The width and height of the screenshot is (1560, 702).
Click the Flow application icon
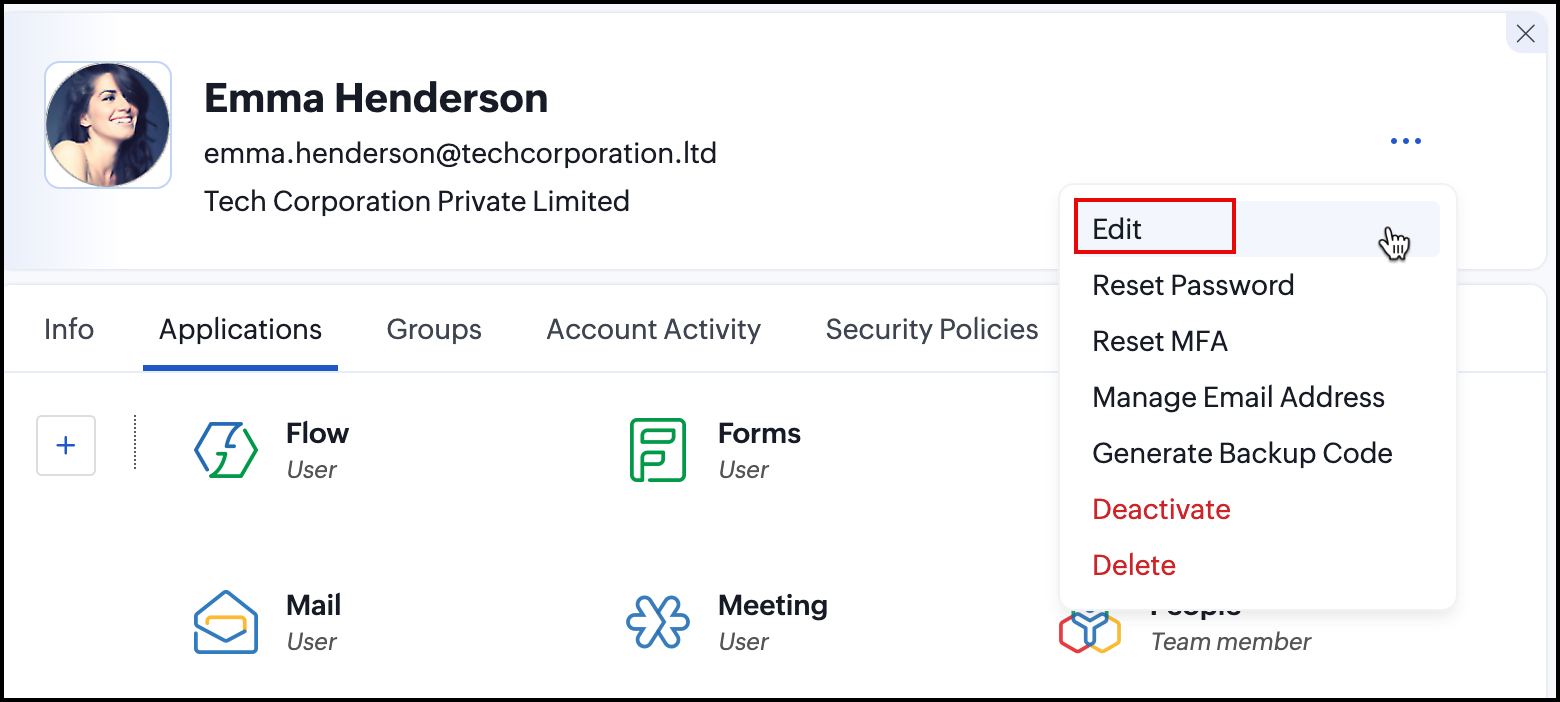point(226,450)
